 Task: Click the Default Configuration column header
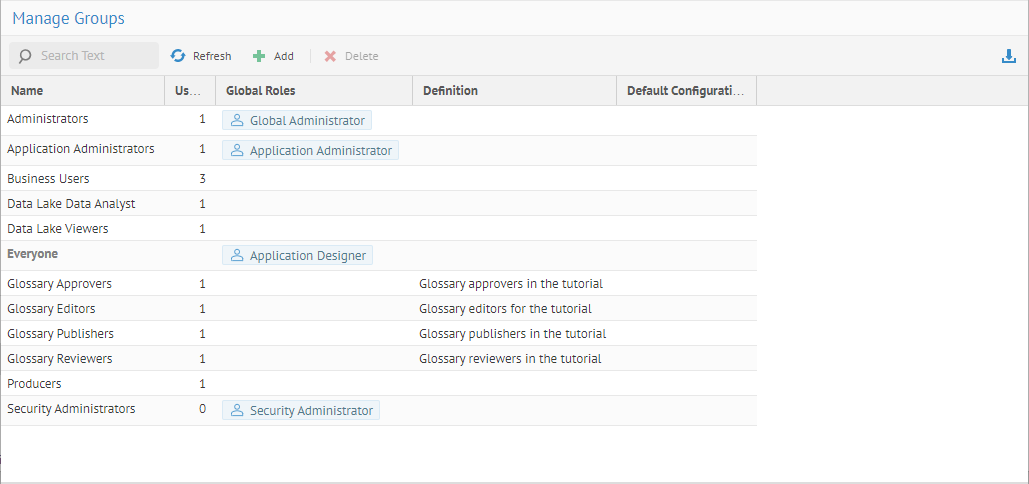pyautogui.click(x=685, y=91)
